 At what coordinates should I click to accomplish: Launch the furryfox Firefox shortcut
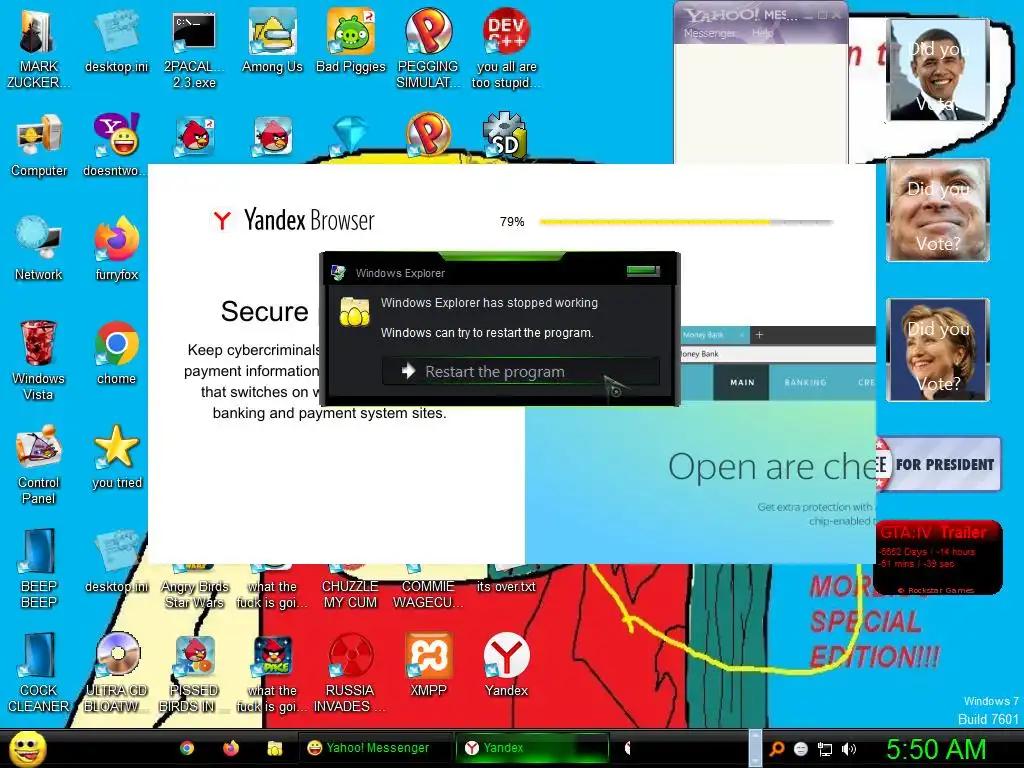coord(116,249)
